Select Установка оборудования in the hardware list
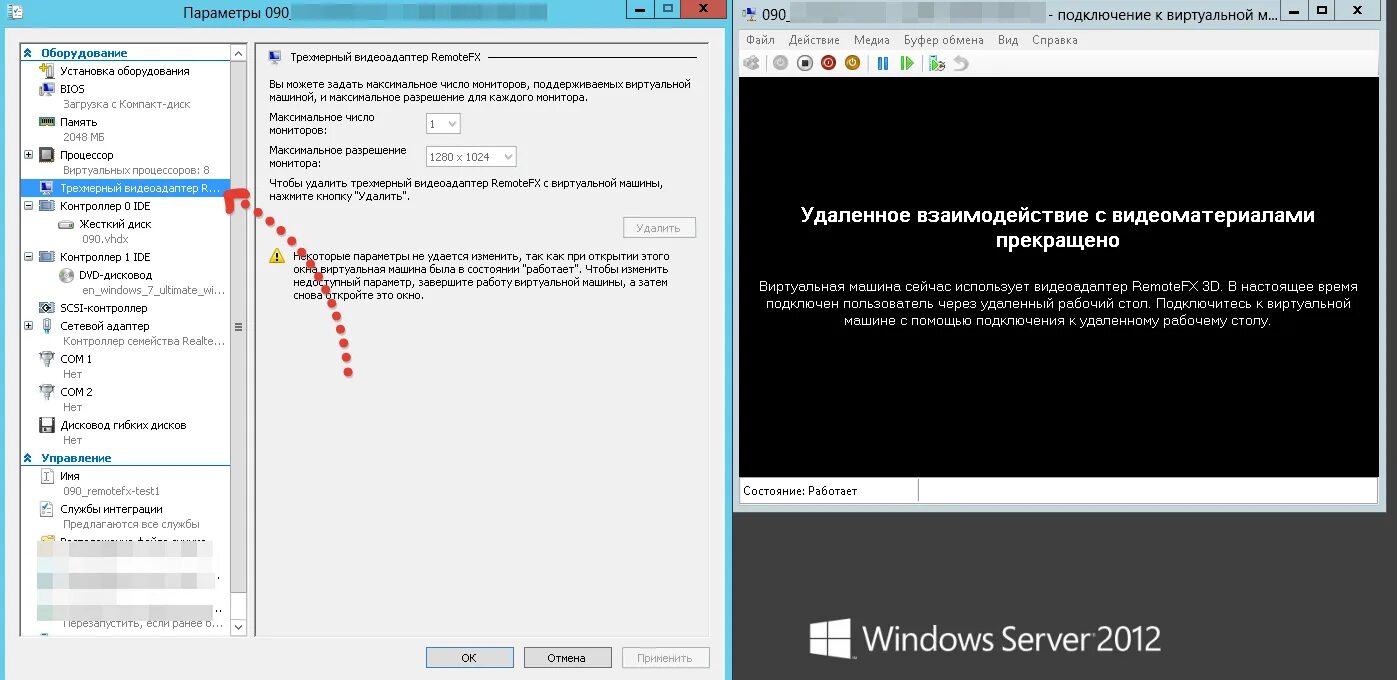The image size is (1397, 680). click(x=125, y=71)
